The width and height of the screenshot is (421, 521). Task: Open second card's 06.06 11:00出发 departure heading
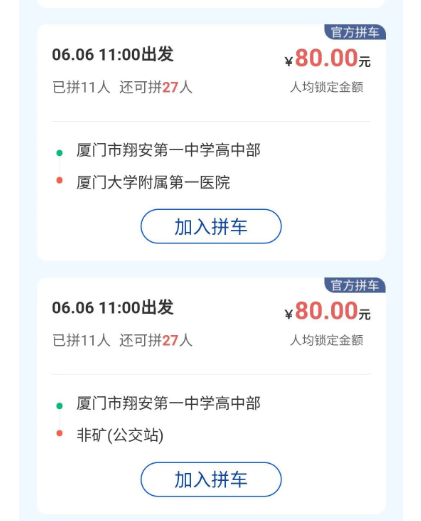coord(113,307)
